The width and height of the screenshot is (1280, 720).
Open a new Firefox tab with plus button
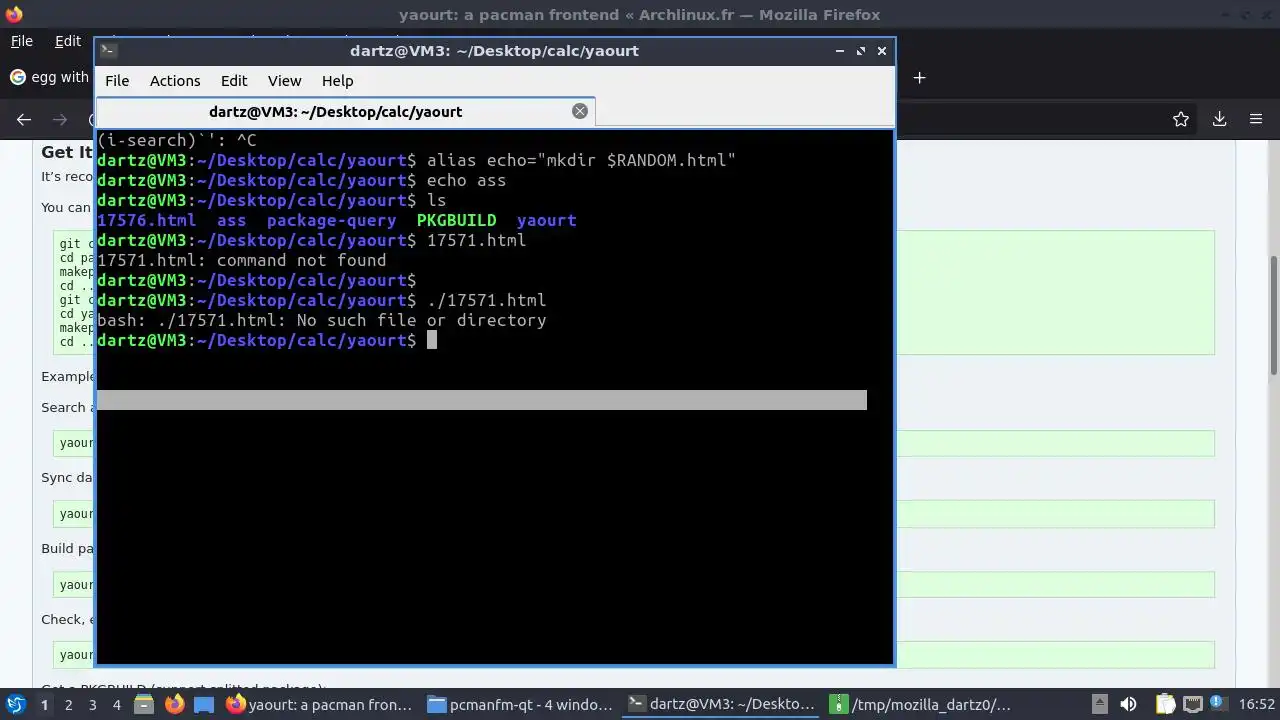[x=919, y=77]
